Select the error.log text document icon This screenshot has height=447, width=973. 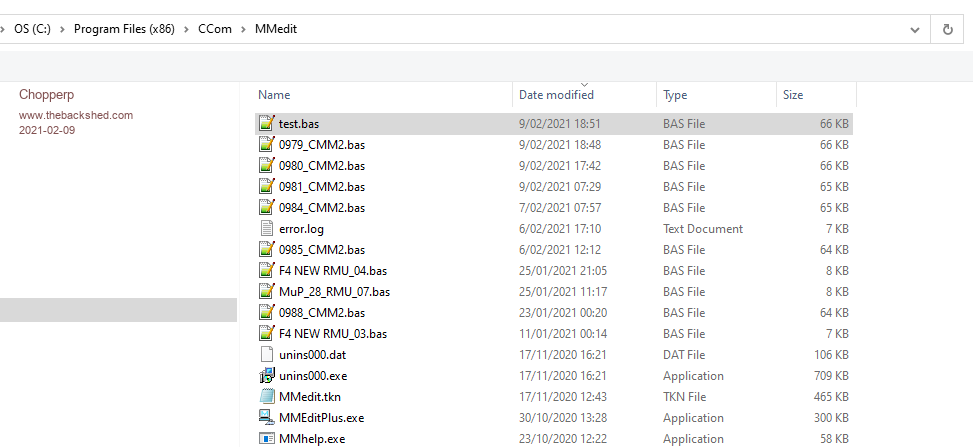266,229
